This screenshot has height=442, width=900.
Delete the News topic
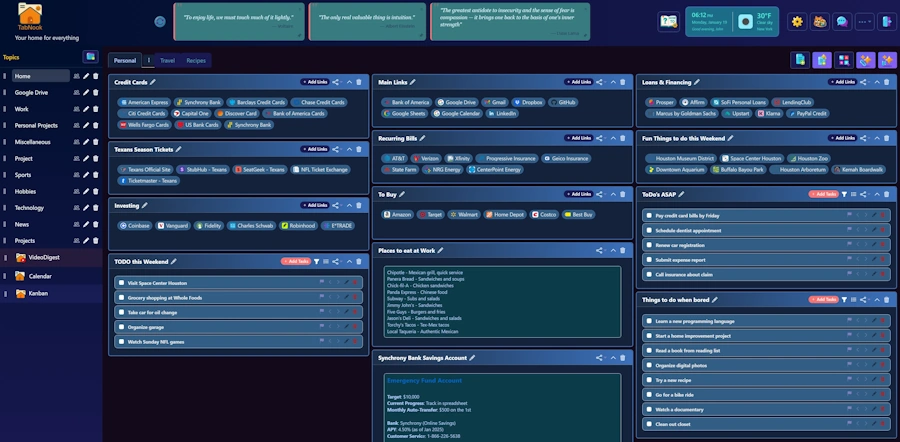point(95,224)
